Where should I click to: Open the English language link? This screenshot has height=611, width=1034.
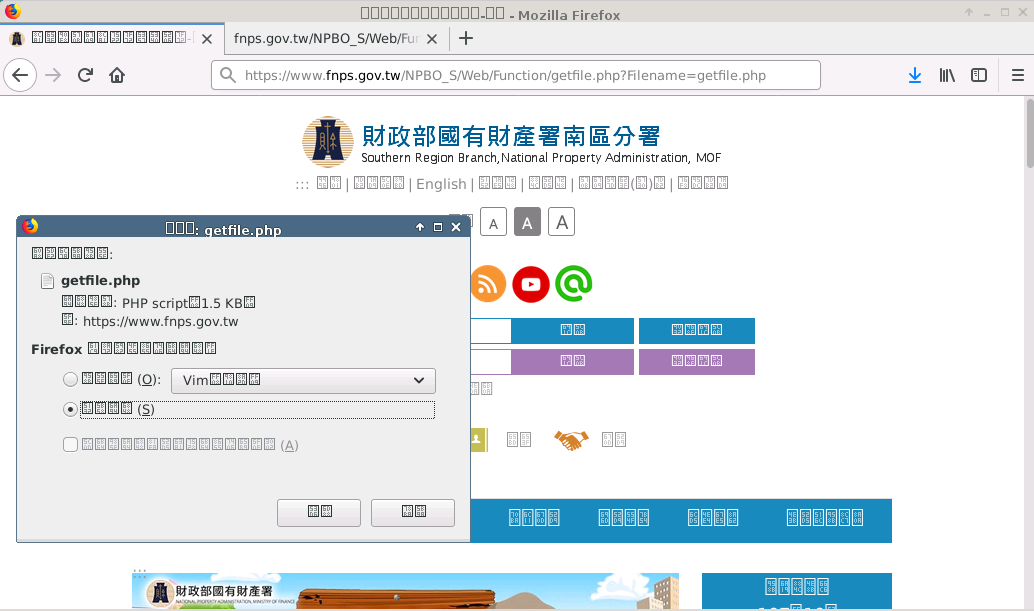pos(441,184)
